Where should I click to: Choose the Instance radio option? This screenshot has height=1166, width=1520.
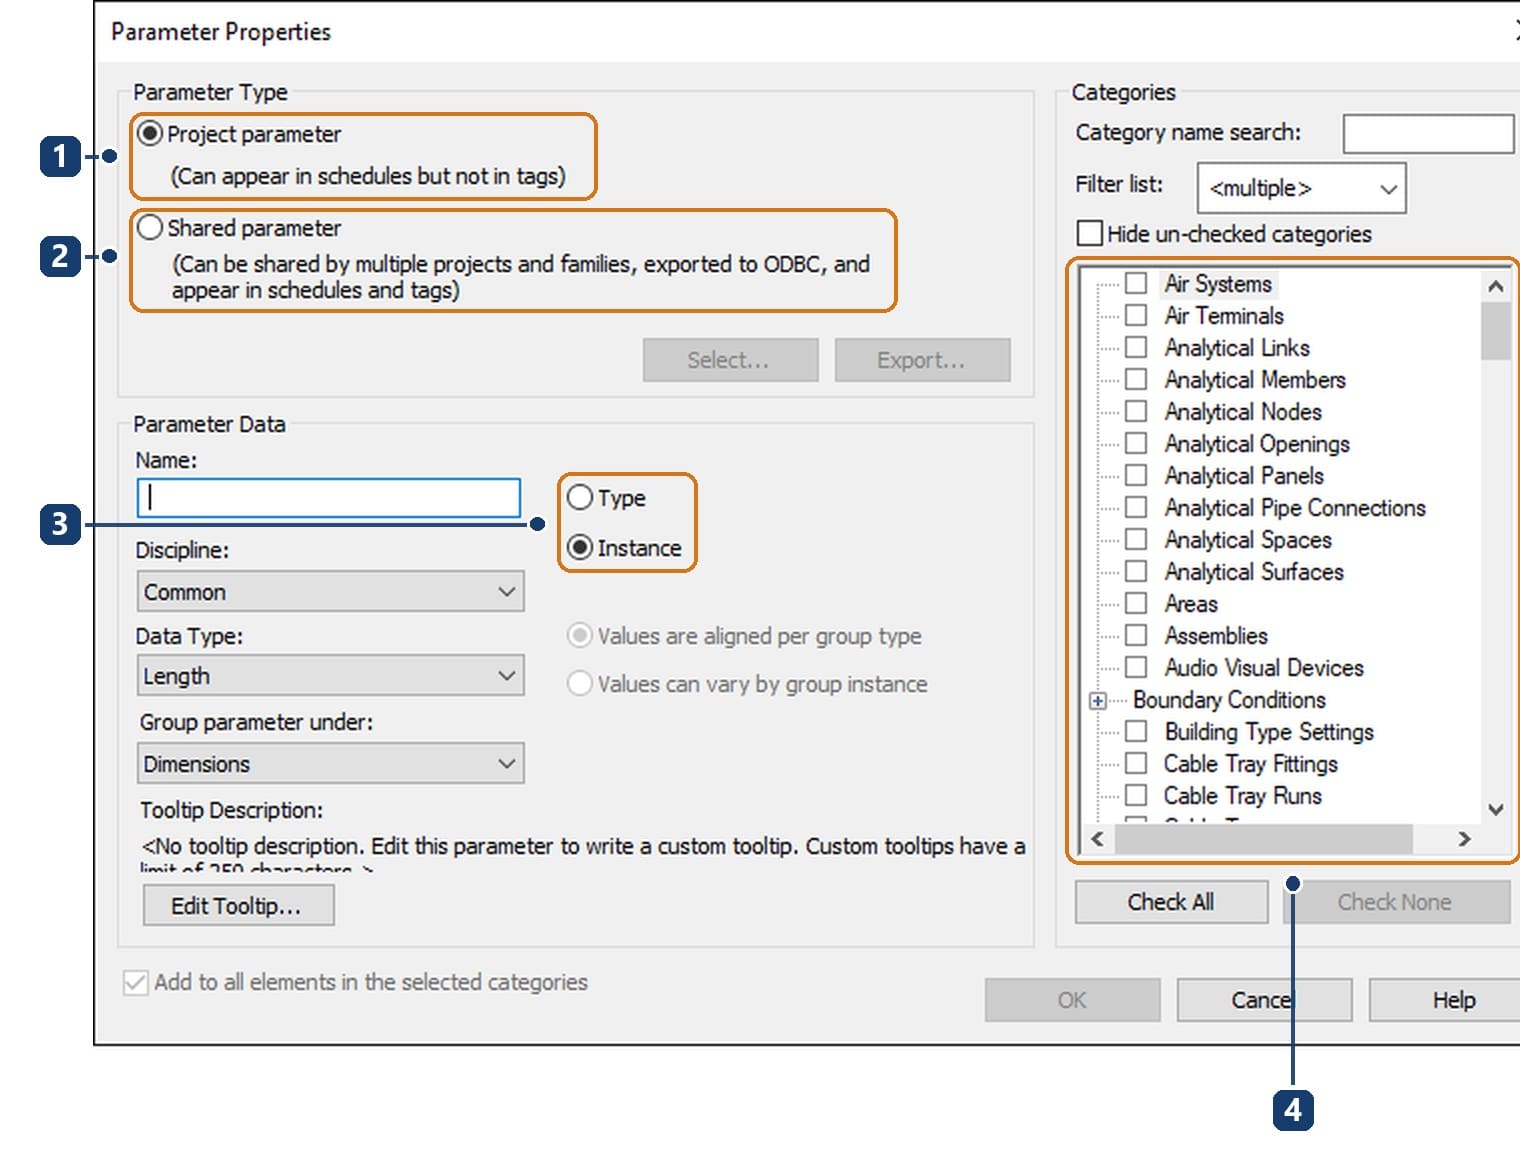click(580, 547)
